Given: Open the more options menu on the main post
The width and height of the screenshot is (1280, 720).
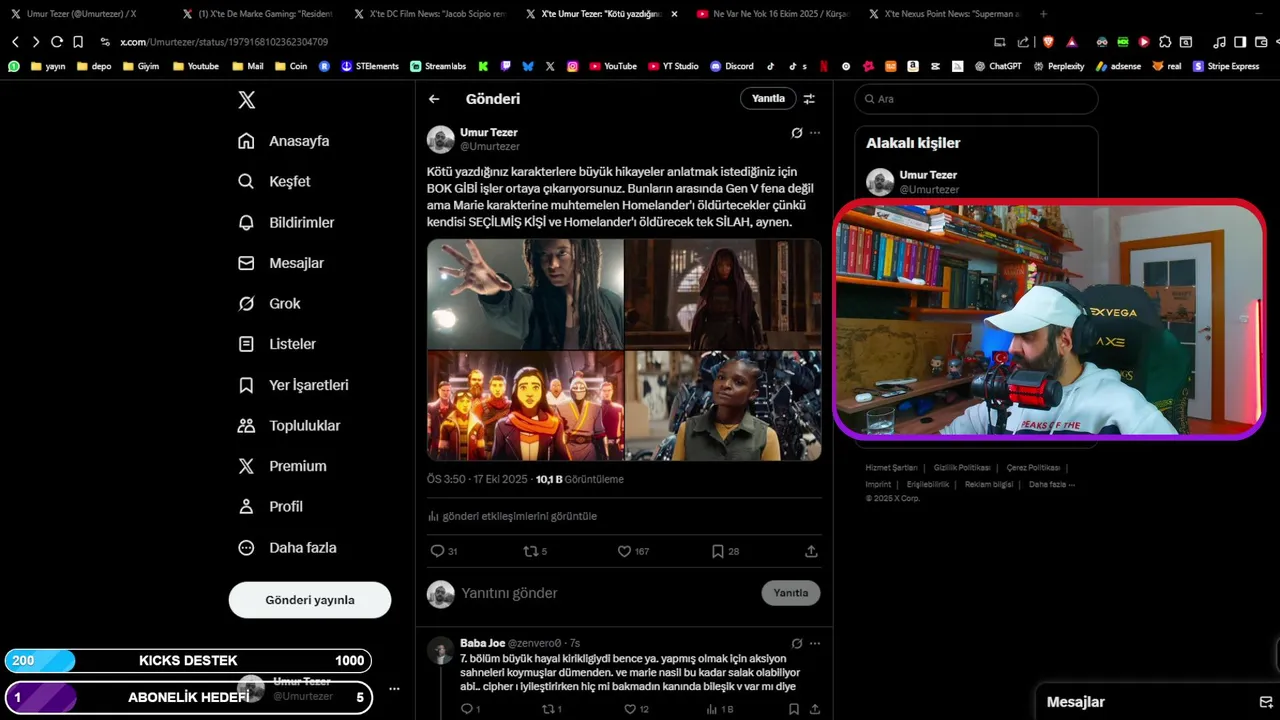Looking at the screenshot, I should point(815,132).
